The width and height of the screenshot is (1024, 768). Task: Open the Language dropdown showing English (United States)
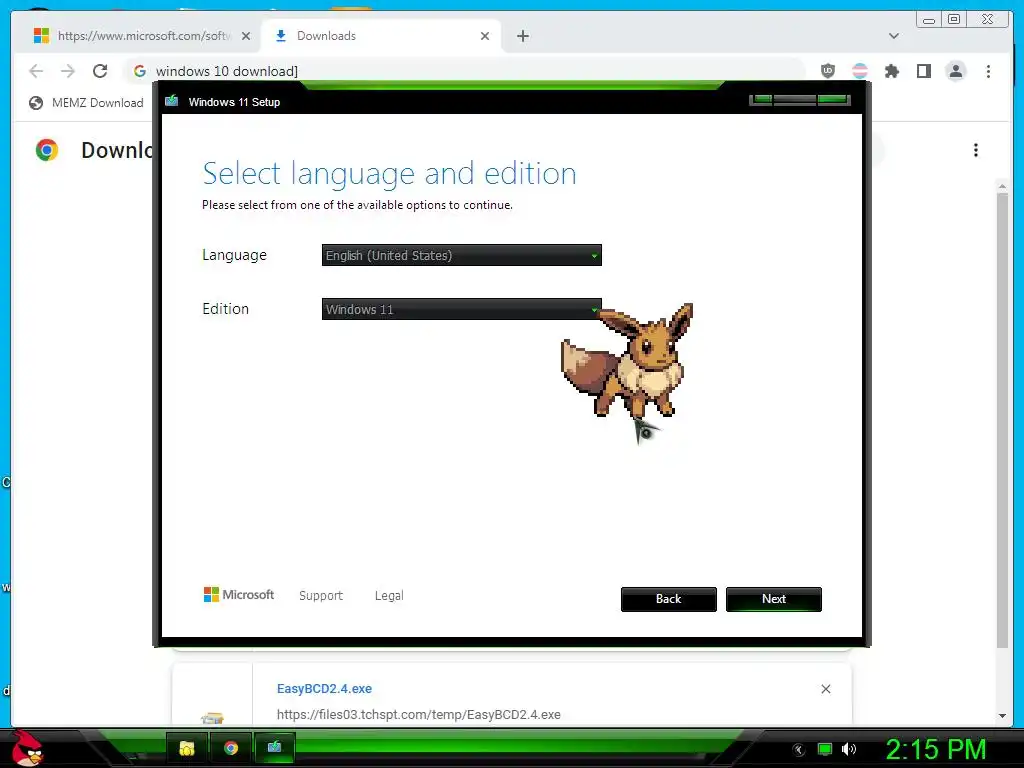pyautogui.click(x=462, y=255)
